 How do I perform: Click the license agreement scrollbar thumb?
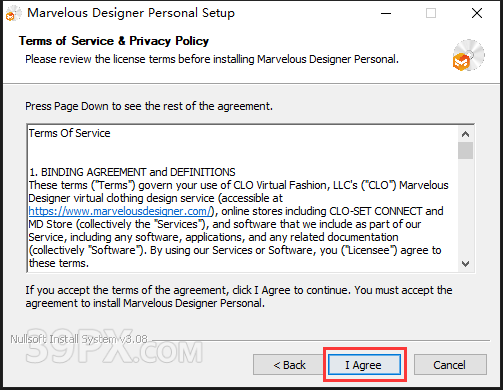click(465, 151)
